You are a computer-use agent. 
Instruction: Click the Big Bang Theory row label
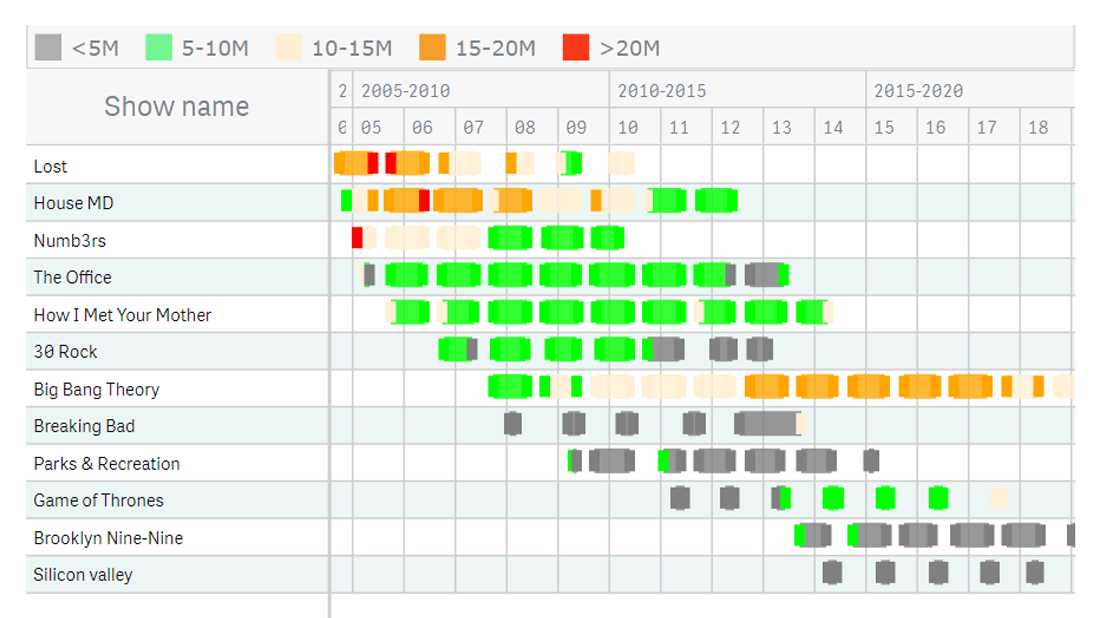pos(96,389)
